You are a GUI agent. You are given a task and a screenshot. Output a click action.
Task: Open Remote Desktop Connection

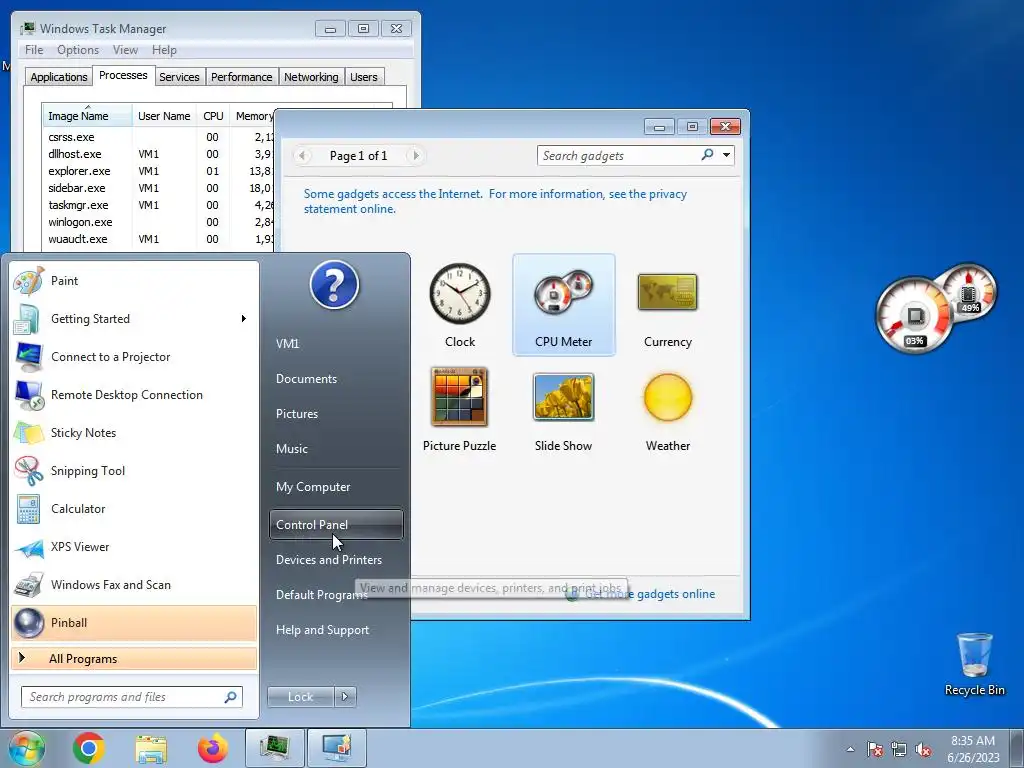134,394
